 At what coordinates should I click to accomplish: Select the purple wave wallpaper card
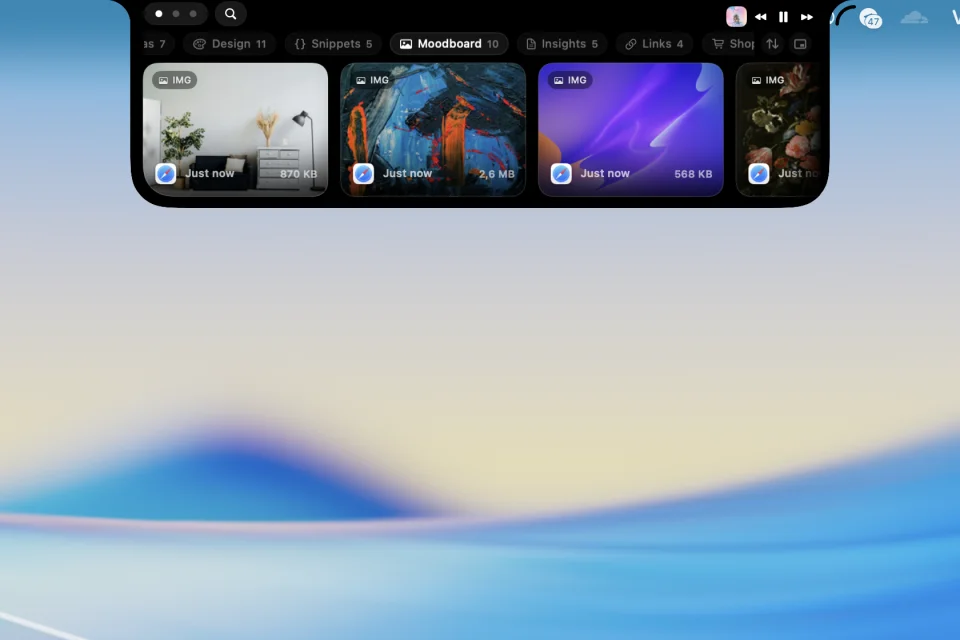coord(631,129)
